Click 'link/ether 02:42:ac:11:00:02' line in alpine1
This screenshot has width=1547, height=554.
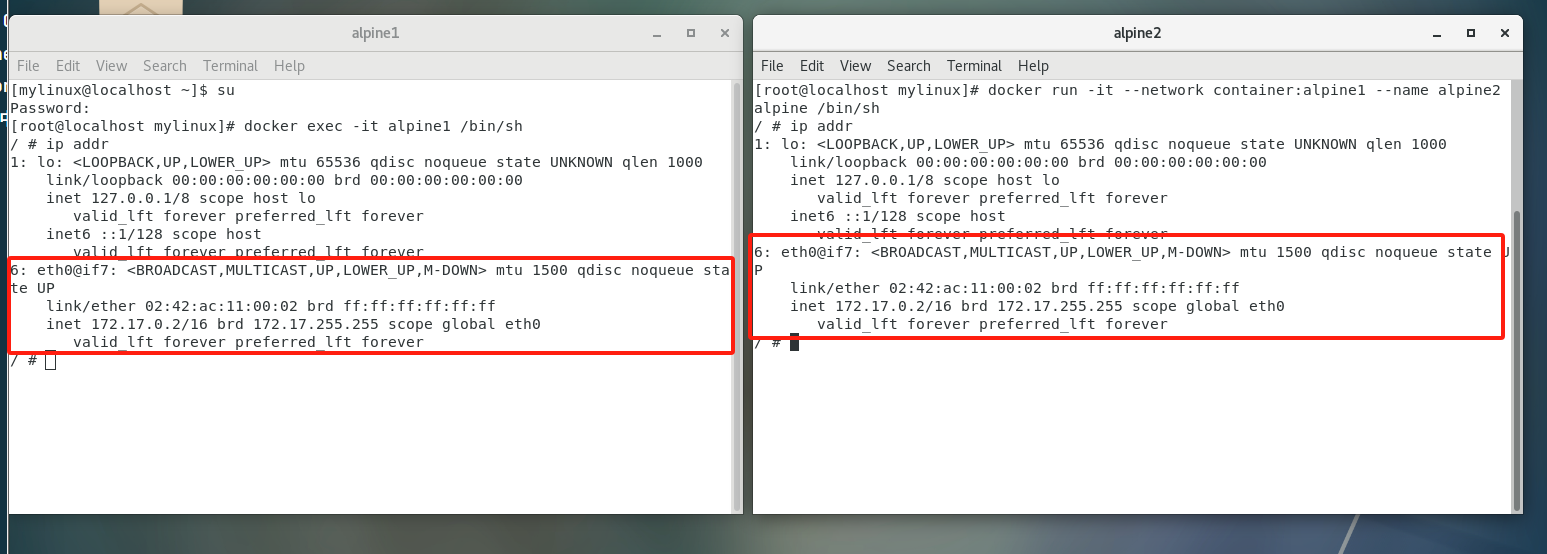click(x=270, y=306)
